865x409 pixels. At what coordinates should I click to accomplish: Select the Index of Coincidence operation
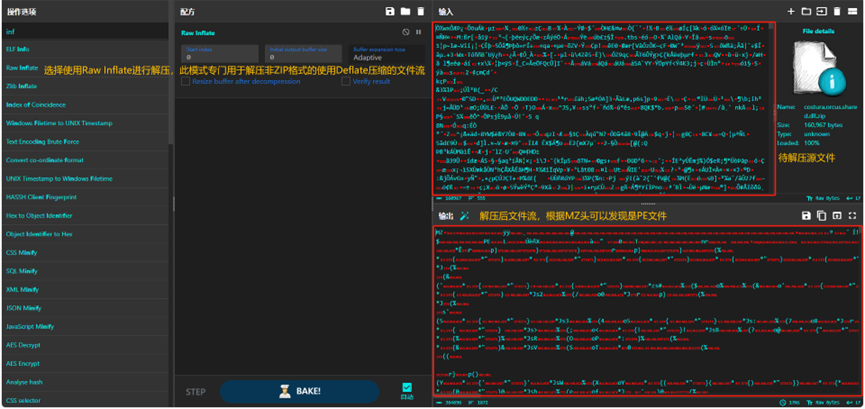click(x=85, y=105)
